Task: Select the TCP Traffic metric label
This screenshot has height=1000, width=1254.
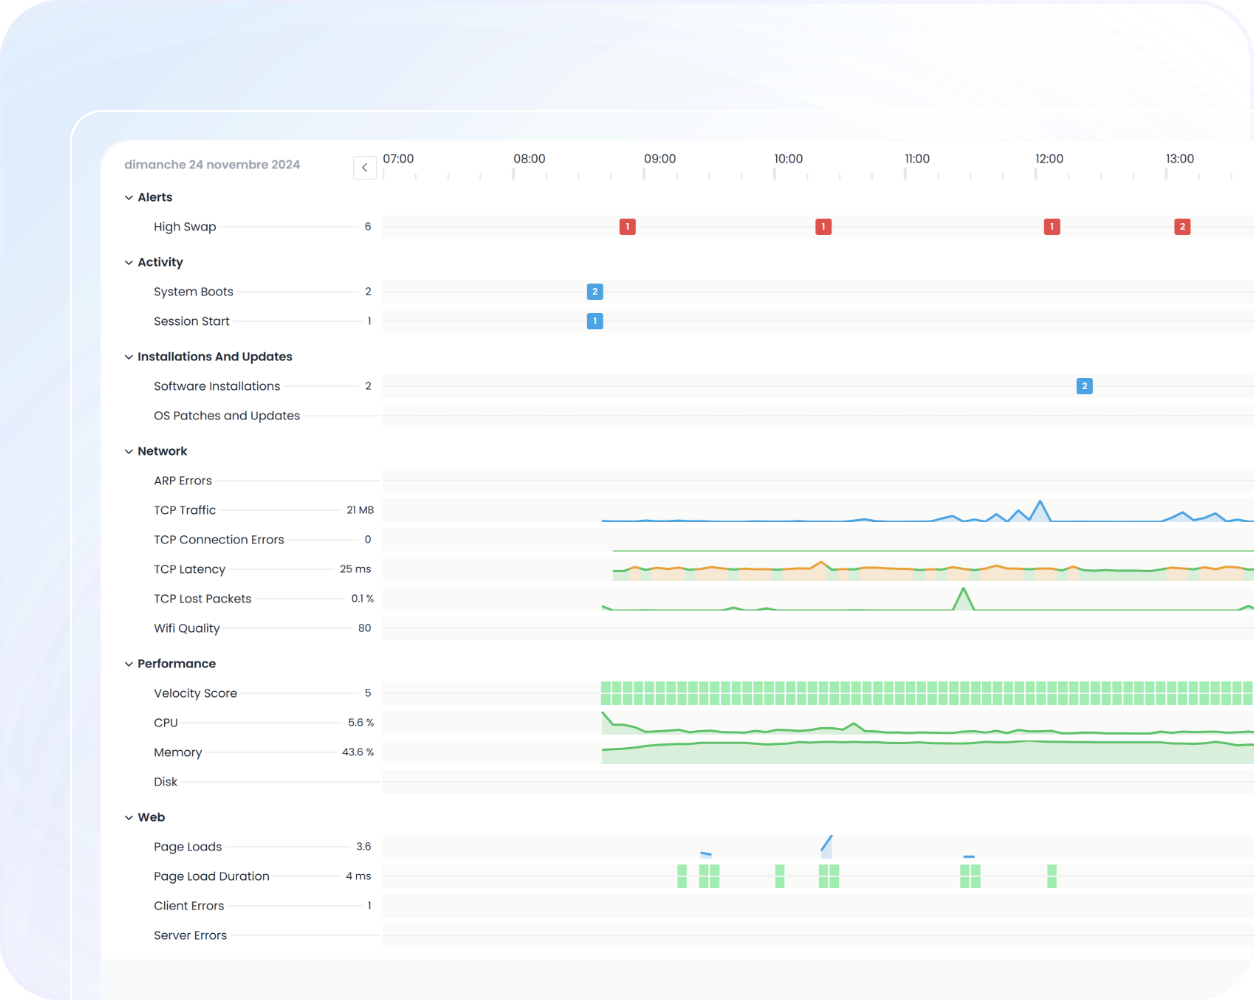Action: click(185, 510)
